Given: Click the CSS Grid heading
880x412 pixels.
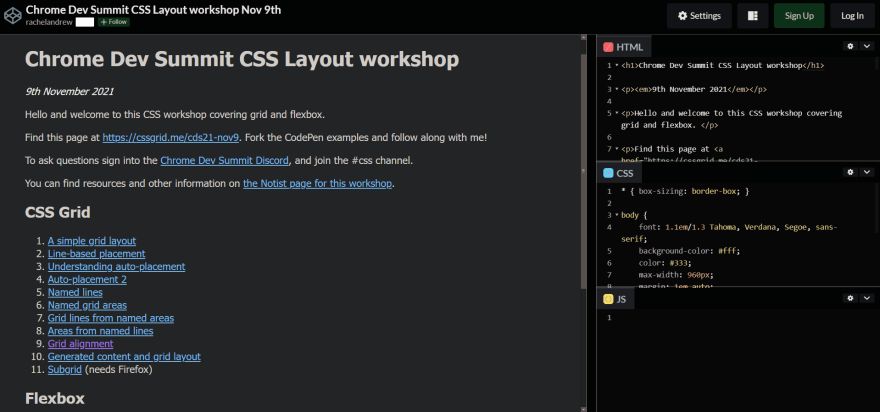Looking at the screenshot, I should (58, 213).
